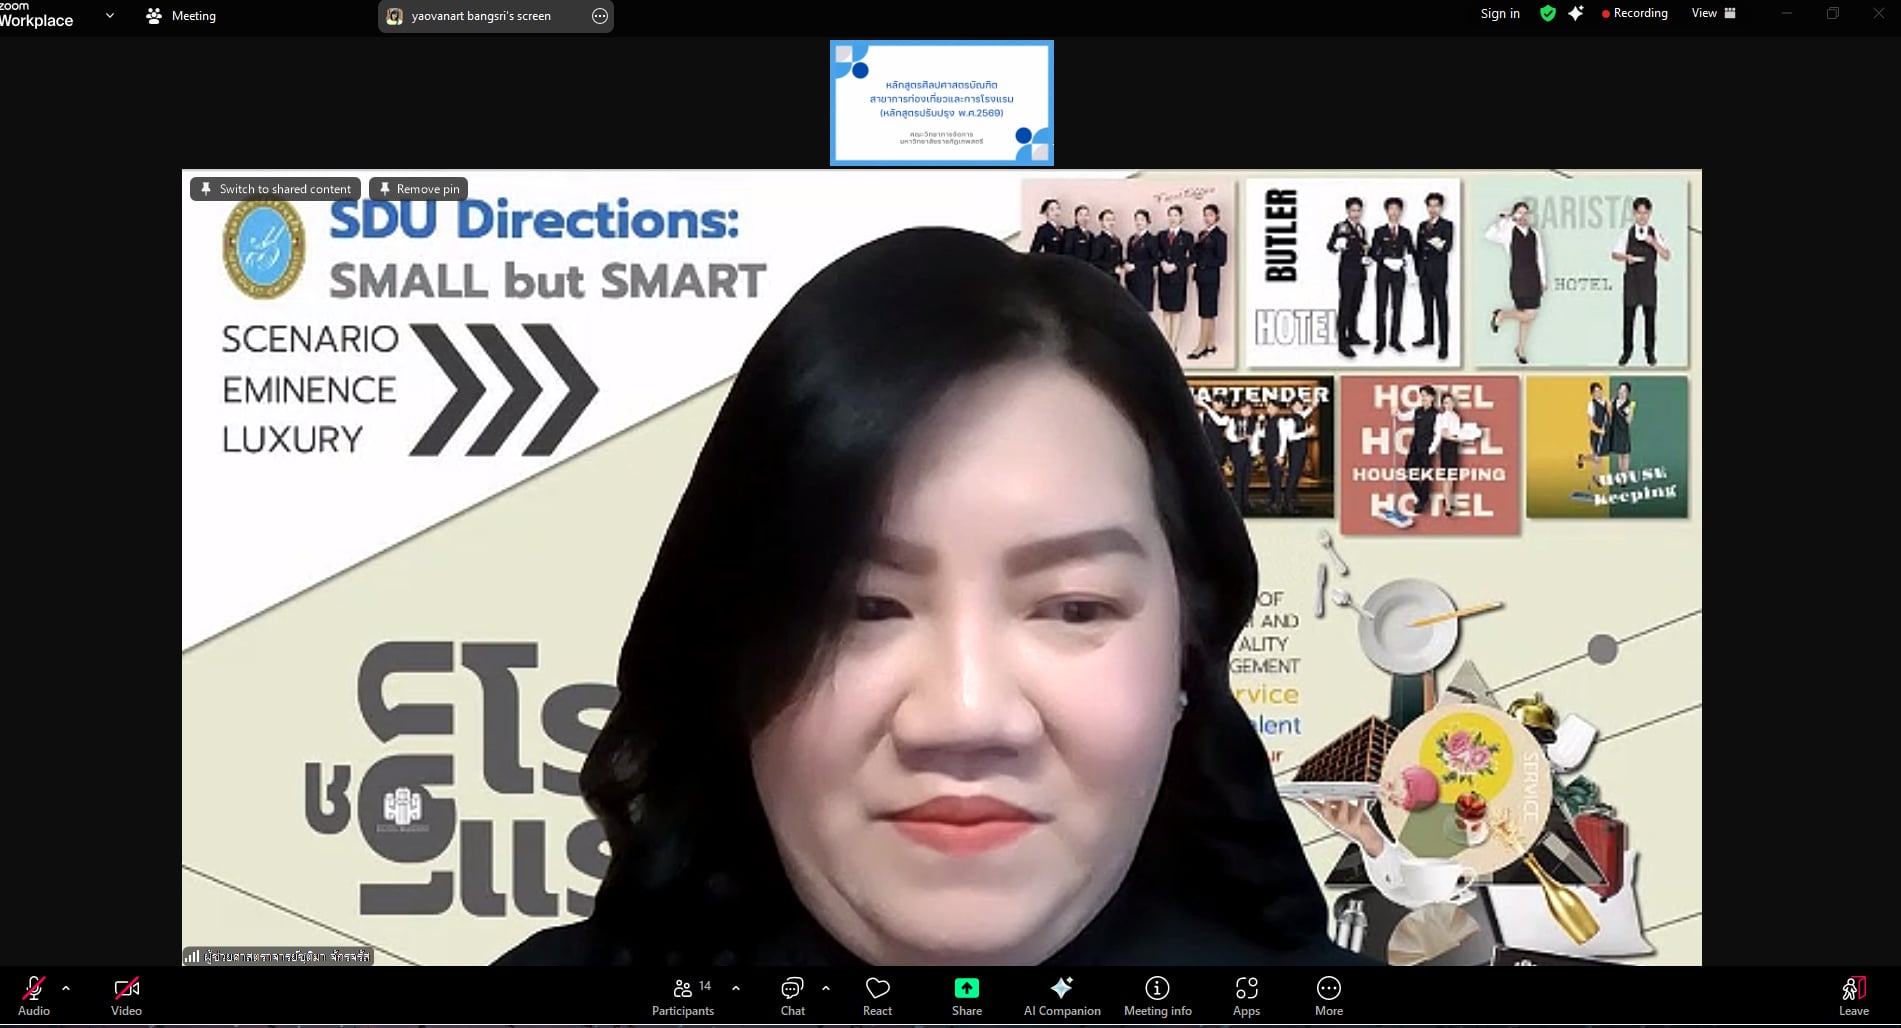The image size is (1901, 1028).
Task: Click the Sign in link
Action: point(1500,13)
